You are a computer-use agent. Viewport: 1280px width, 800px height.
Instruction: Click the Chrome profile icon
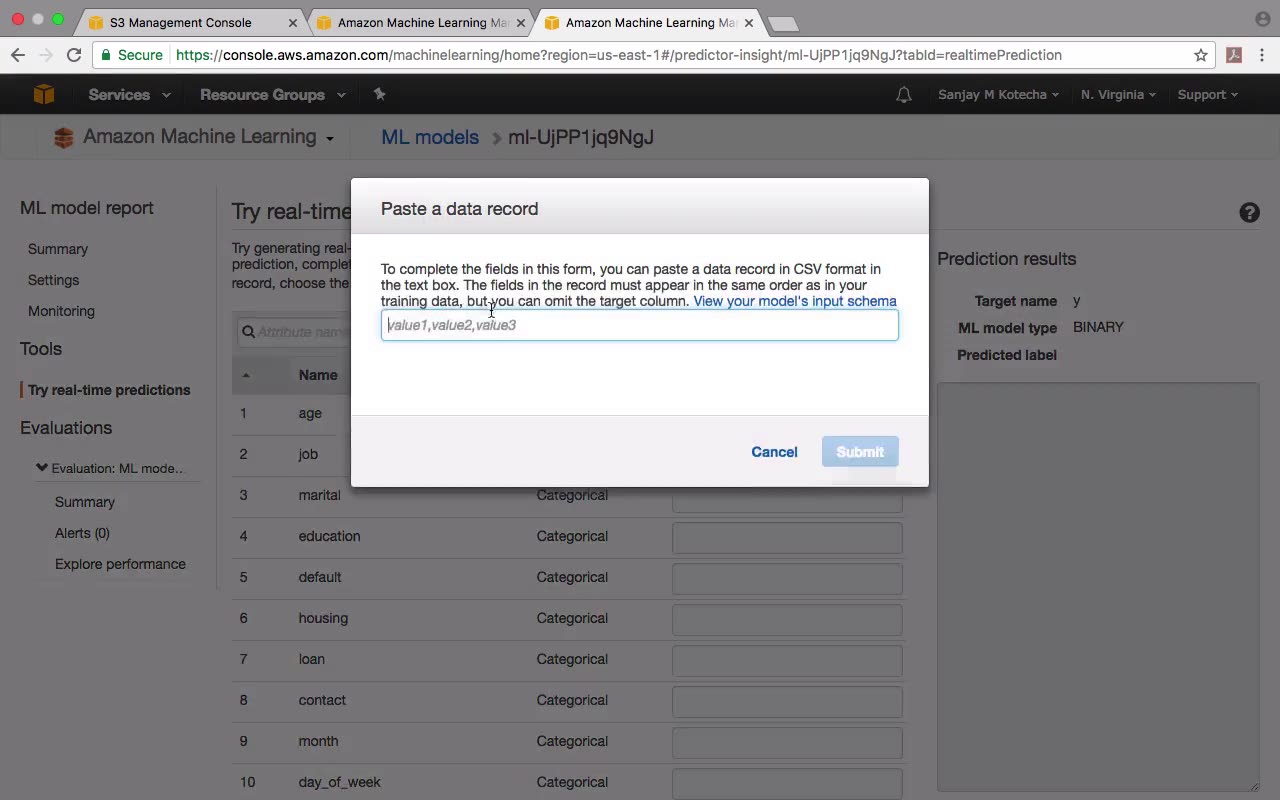click(x=1262, y=19)
